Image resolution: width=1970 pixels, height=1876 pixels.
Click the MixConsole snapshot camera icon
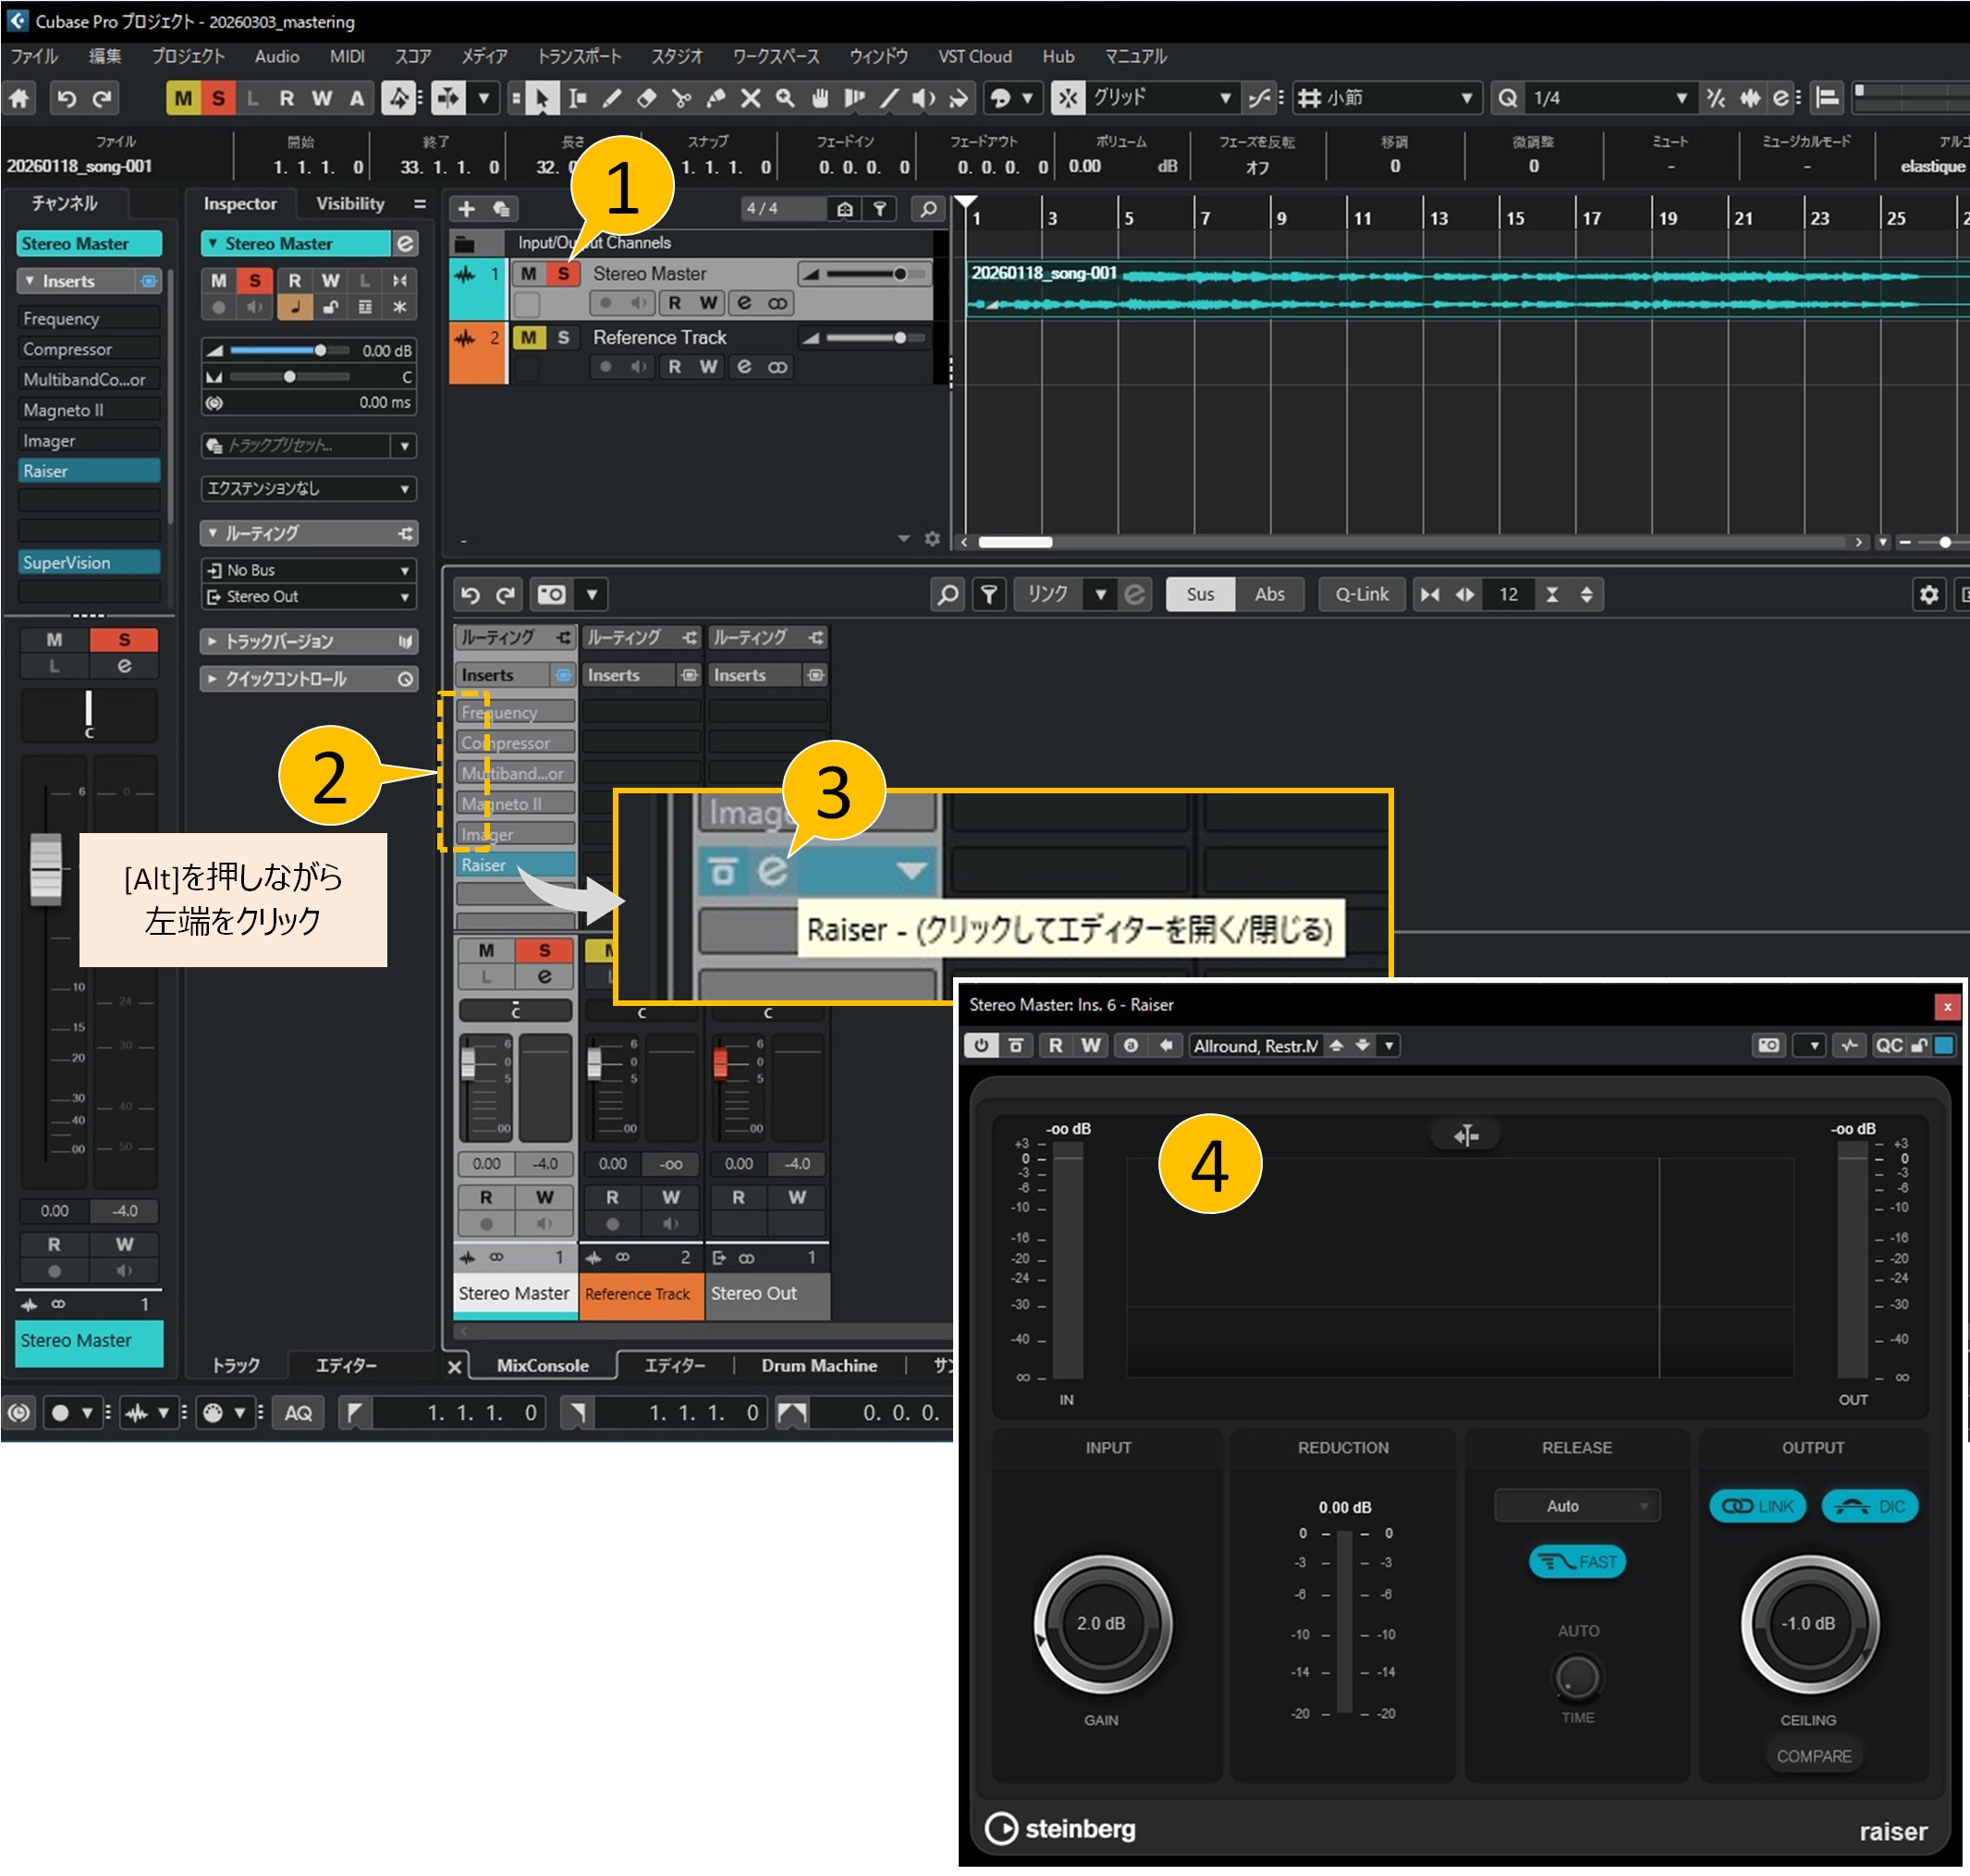(551, 595)
